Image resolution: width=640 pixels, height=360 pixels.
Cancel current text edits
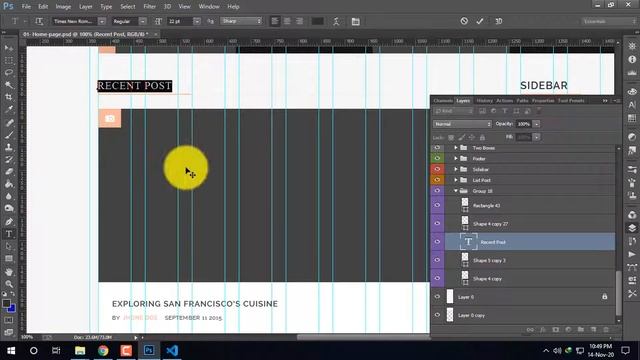coord(464,21)
